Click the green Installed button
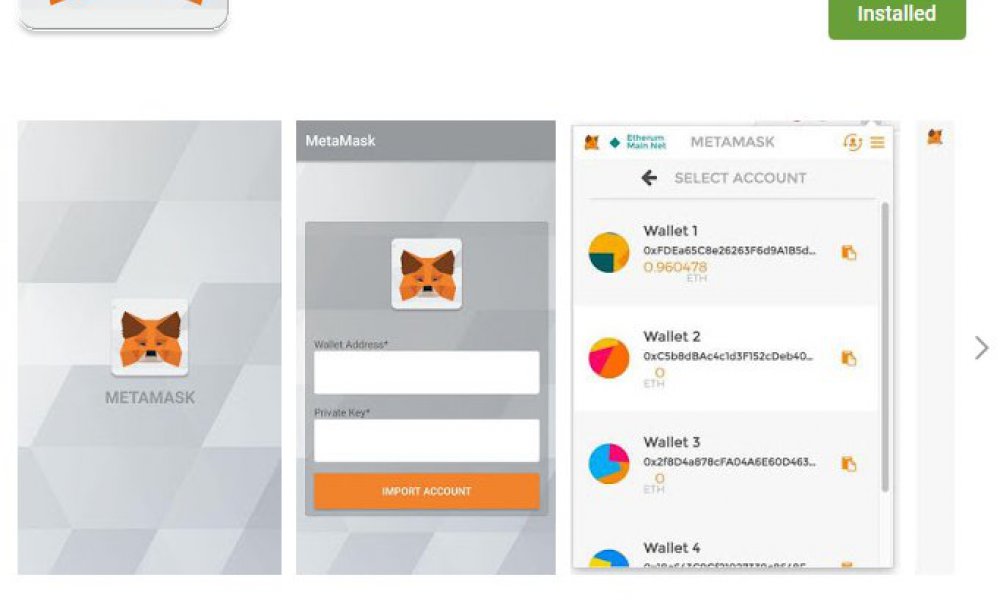 tap(897, 17)
